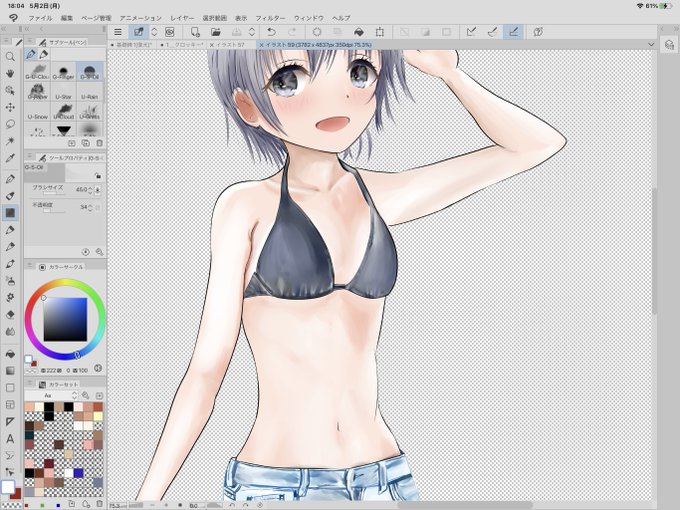Open アニメーション menu

point(141,18)
